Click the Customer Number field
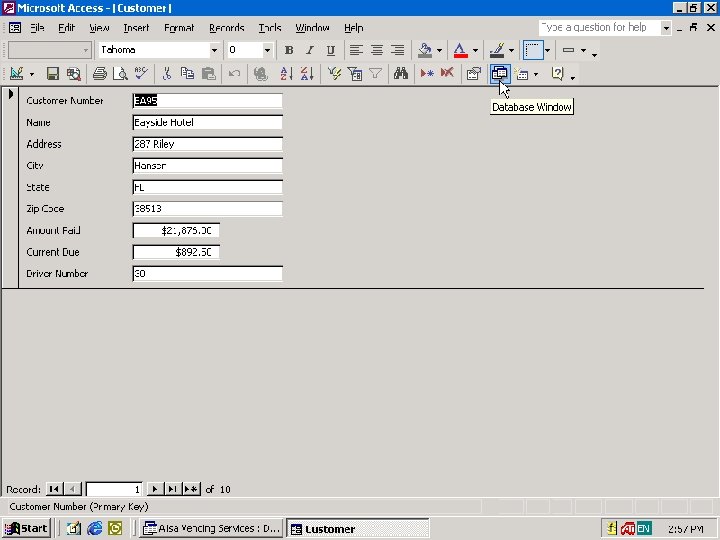The width and height of the screenshot is (720, 540). point(208,101)
